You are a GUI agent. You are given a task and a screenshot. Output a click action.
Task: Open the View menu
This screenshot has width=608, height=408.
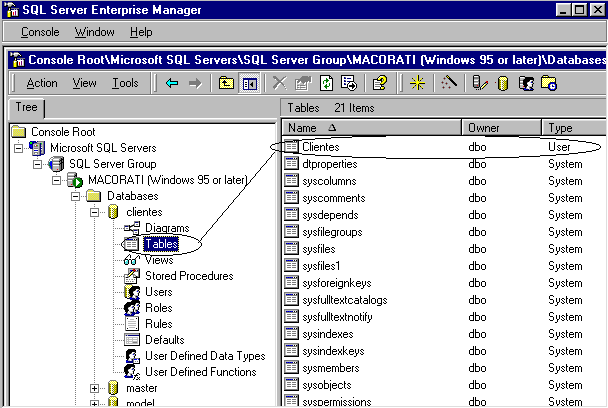tap(85, 83)
